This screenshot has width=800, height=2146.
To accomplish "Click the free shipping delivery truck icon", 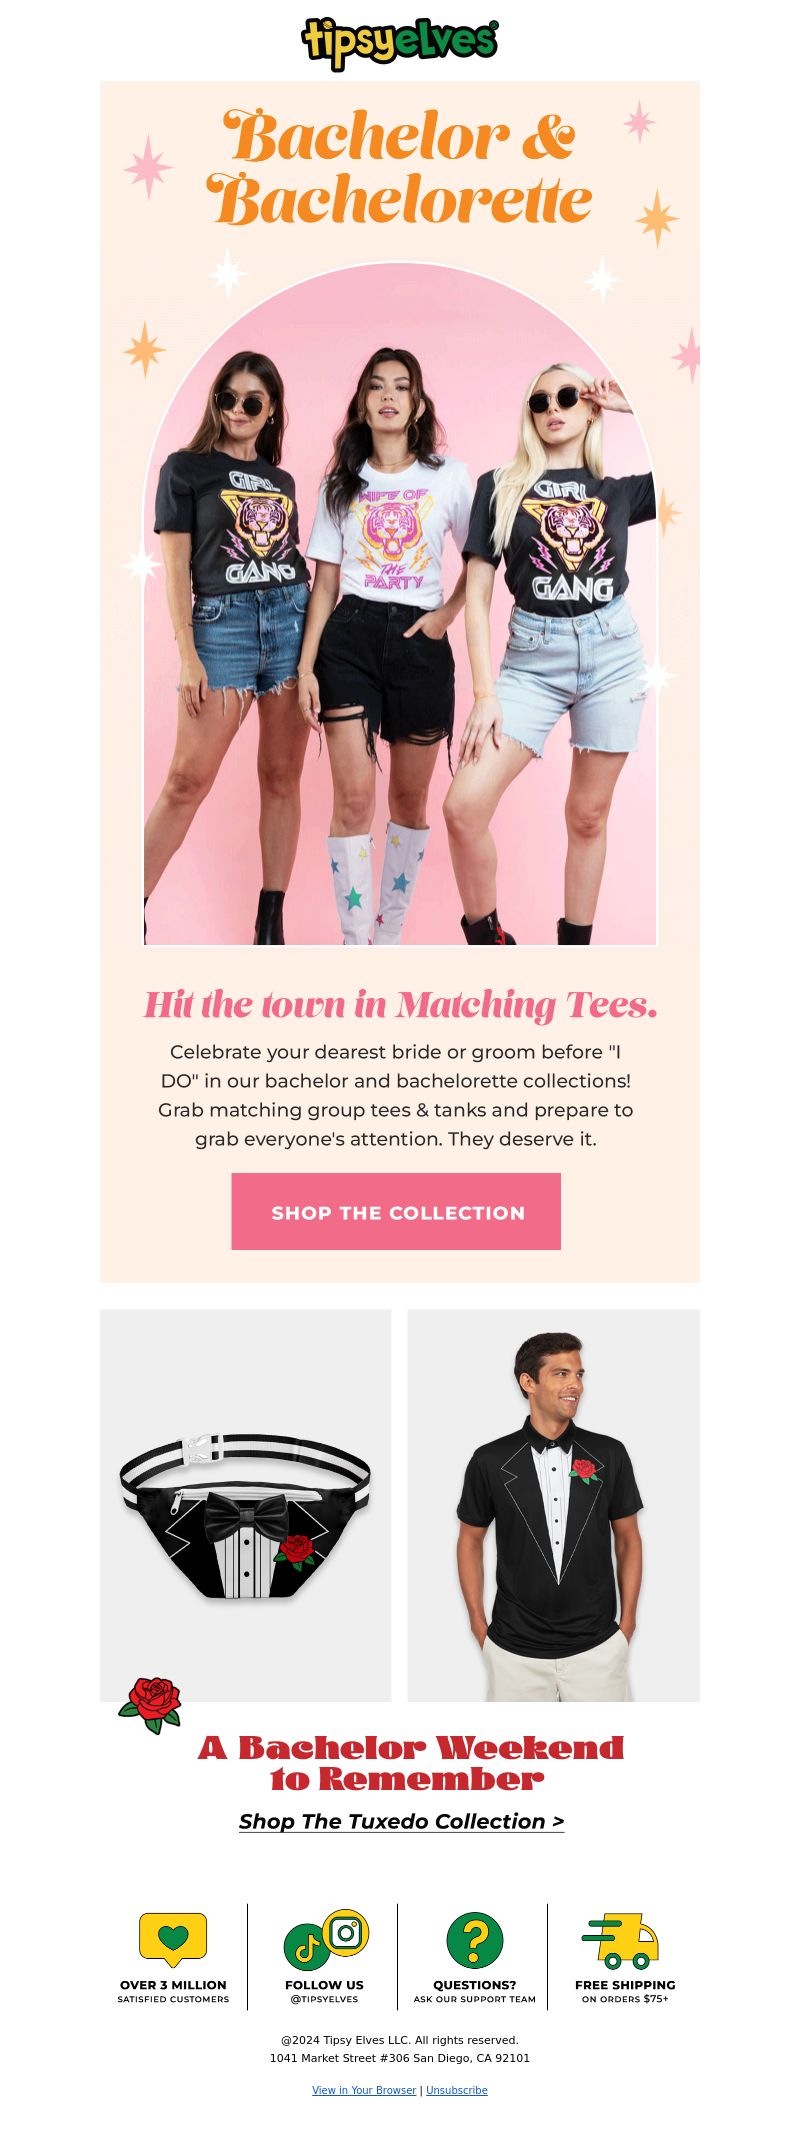I will (x=621, y=1941).
